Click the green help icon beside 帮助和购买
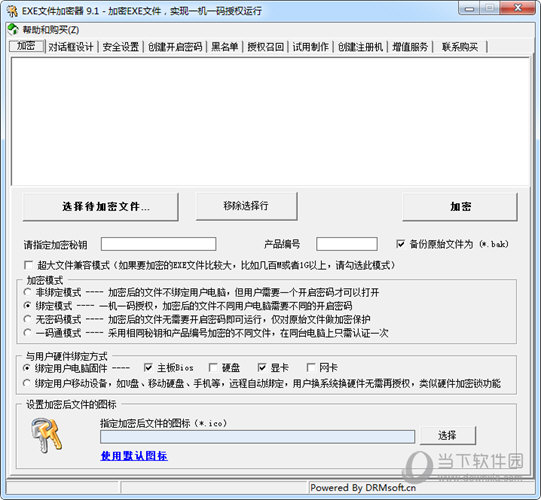The height and width of the screenshot is (500, 541). pyautogui.click(x=13, y=29)
